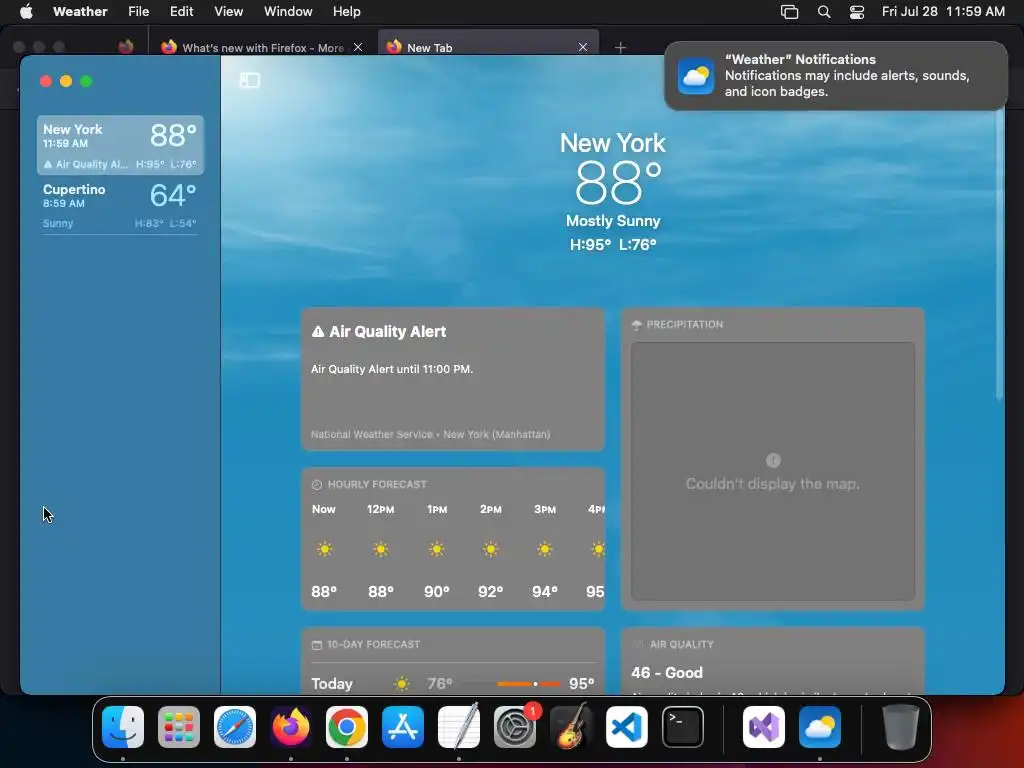The image size is (1024, 768).
Task: Toggle the Weather sidebar icon
Action: point(249,80)
